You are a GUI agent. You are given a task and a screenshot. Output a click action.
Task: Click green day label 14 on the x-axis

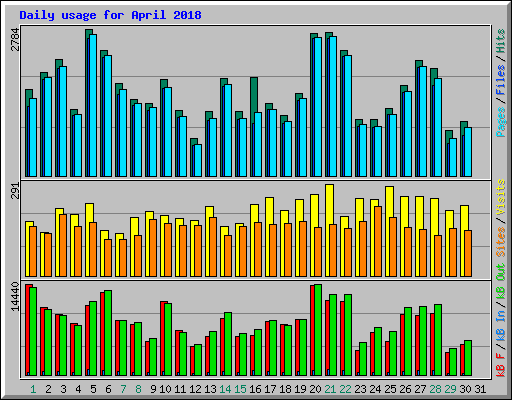tap(225, 389)
